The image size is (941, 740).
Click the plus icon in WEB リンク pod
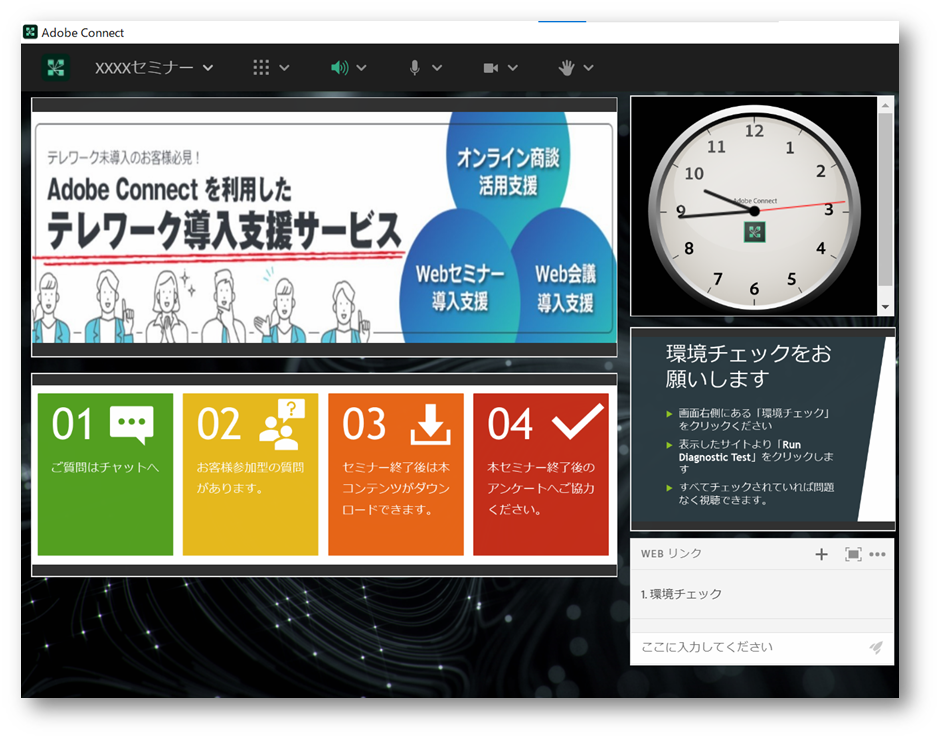pyautogui.click(x=822, y=554)
